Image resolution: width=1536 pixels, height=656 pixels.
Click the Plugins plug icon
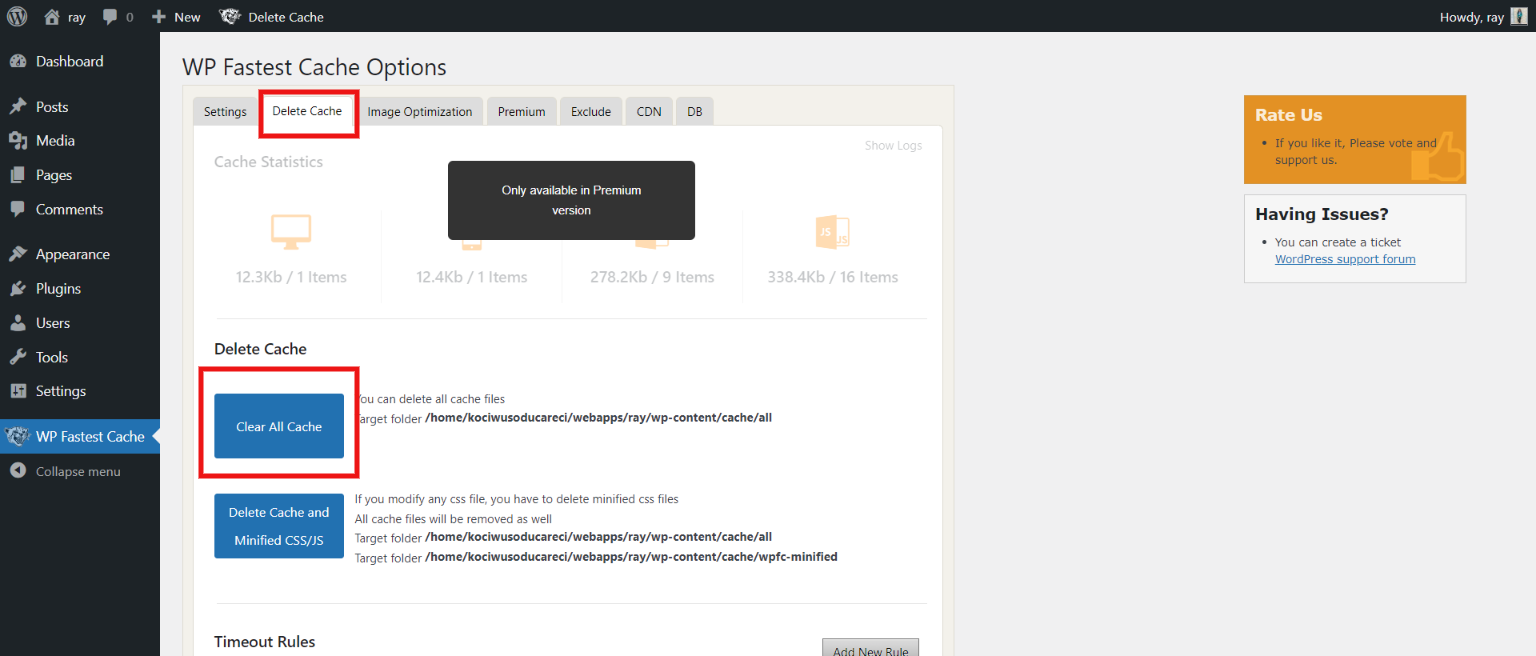[x=18, y=288]
